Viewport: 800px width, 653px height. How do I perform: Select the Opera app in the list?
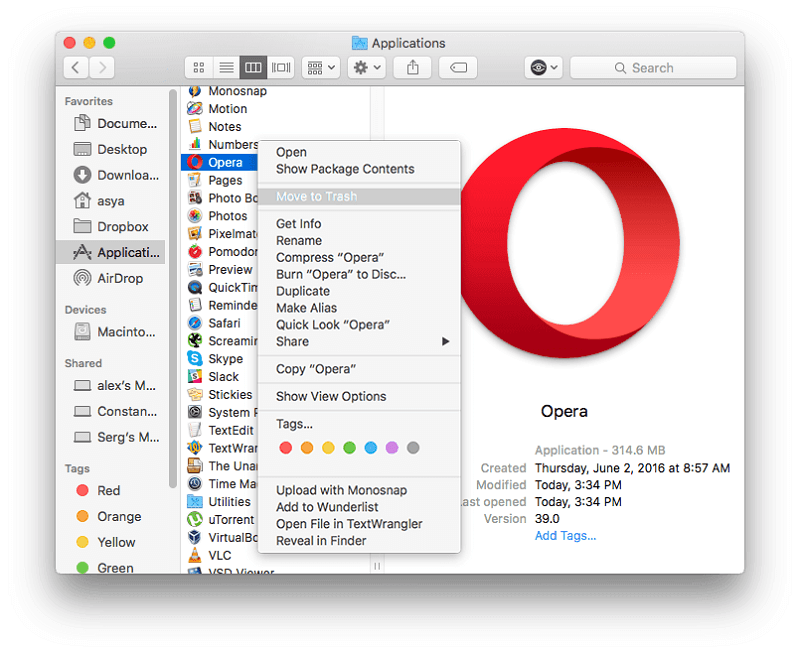pos(220,162)
